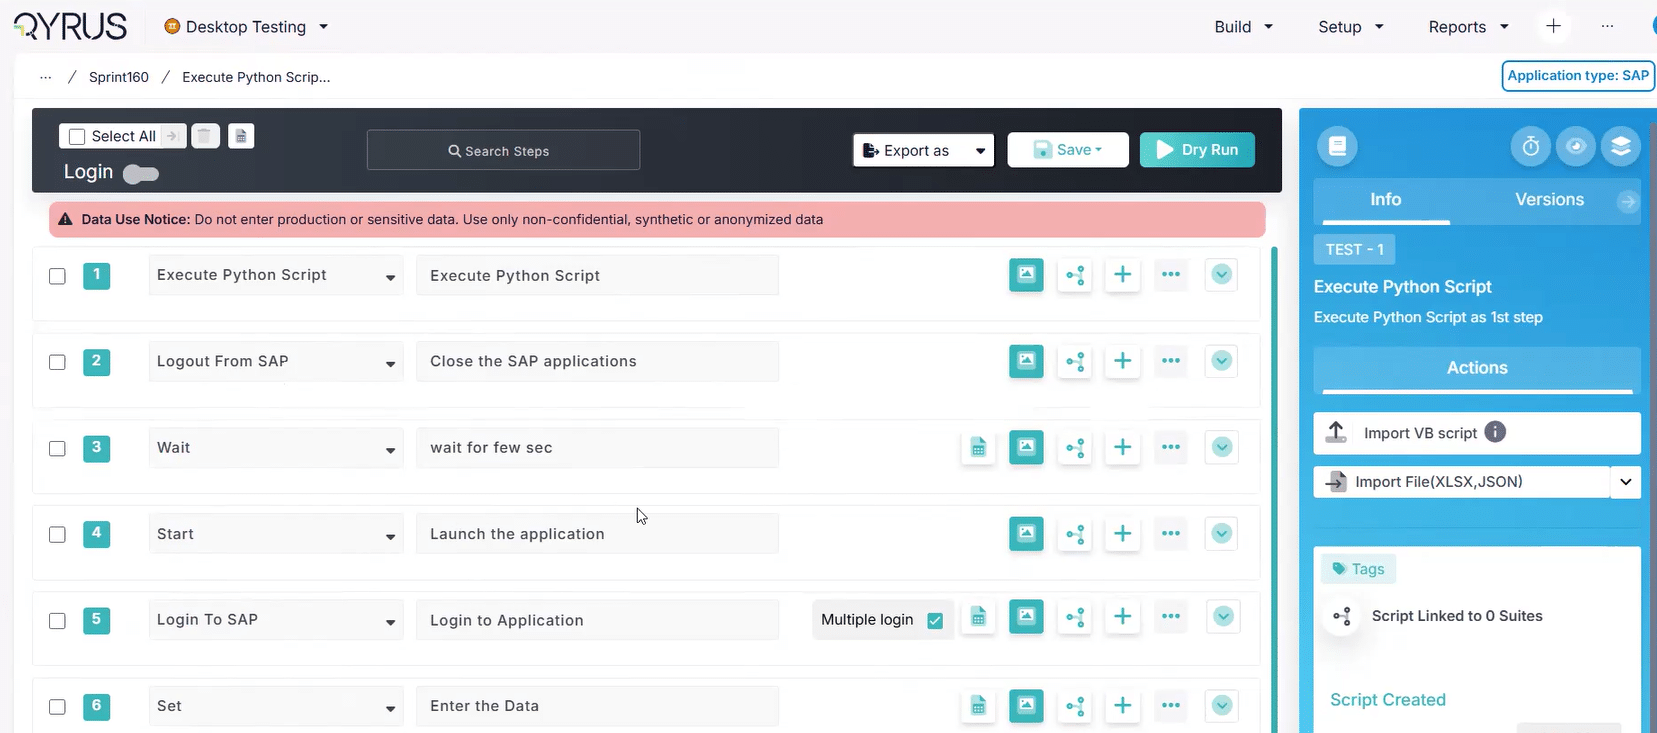This screenshot has height=733, width=1657.
Task: Add a step after step 3
Action: [1123, 447]
